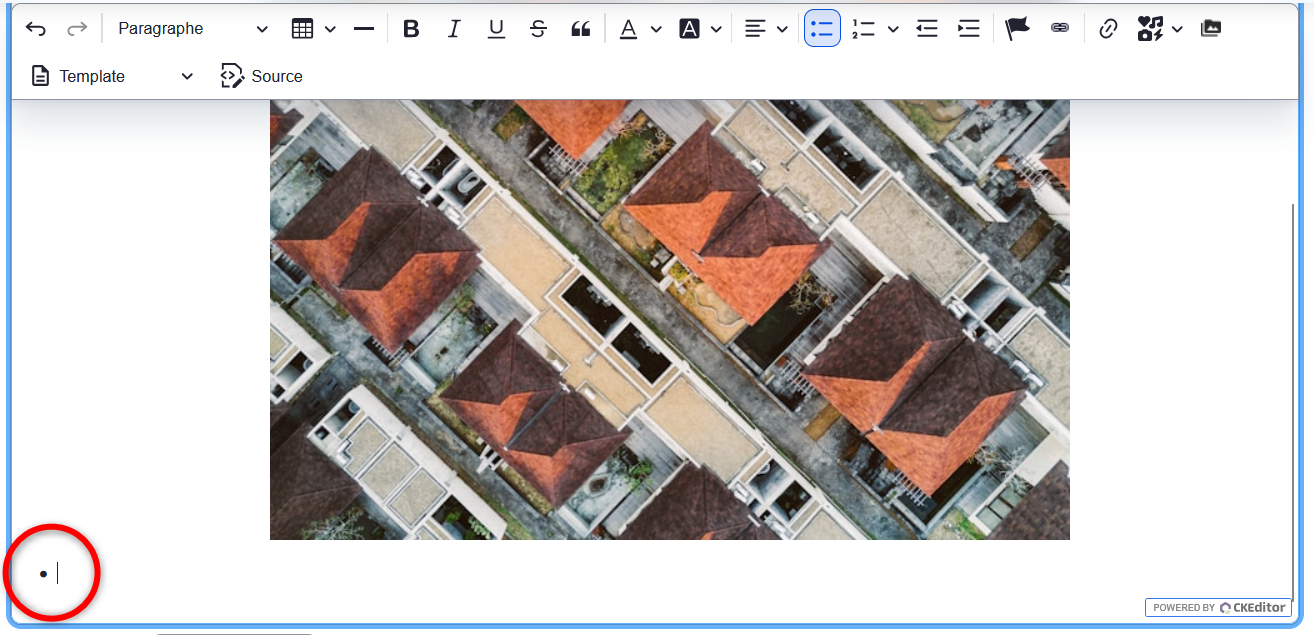Toggle underline formatting
The width and height of the screenshot is (1314, 635).
(496, 29)
